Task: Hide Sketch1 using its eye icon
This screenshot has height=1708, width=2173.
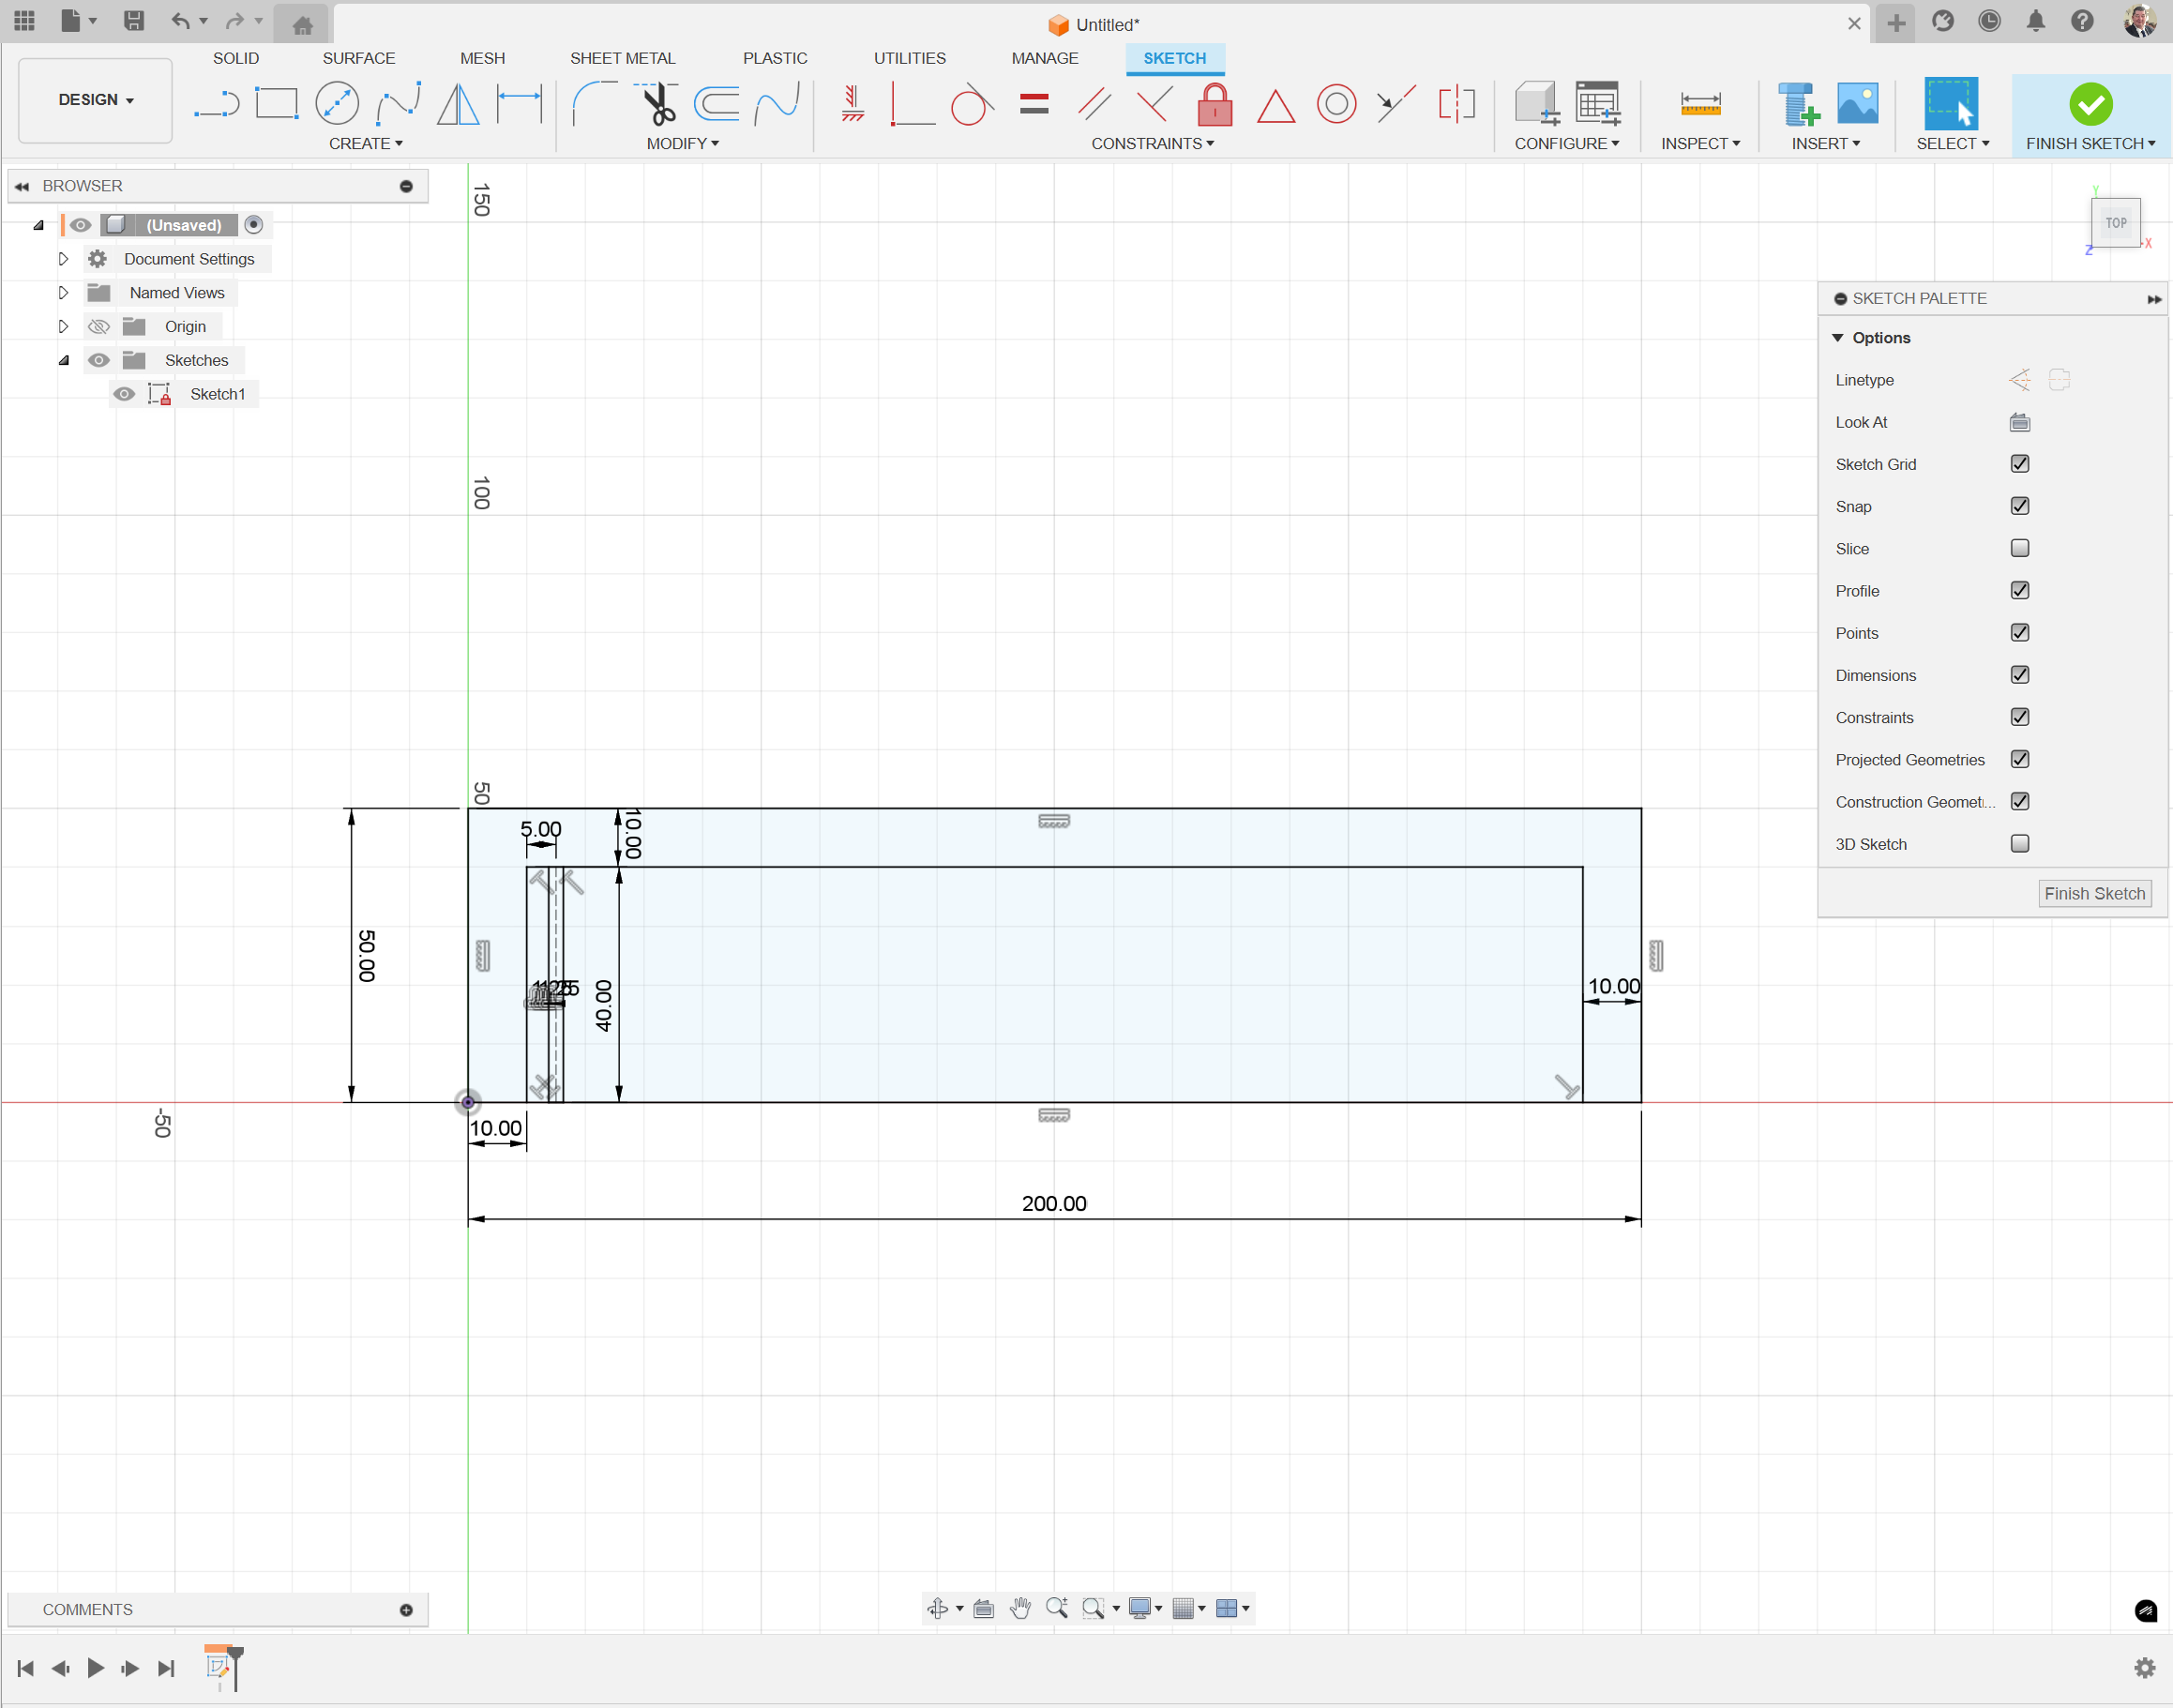Action: click(124, 393)
